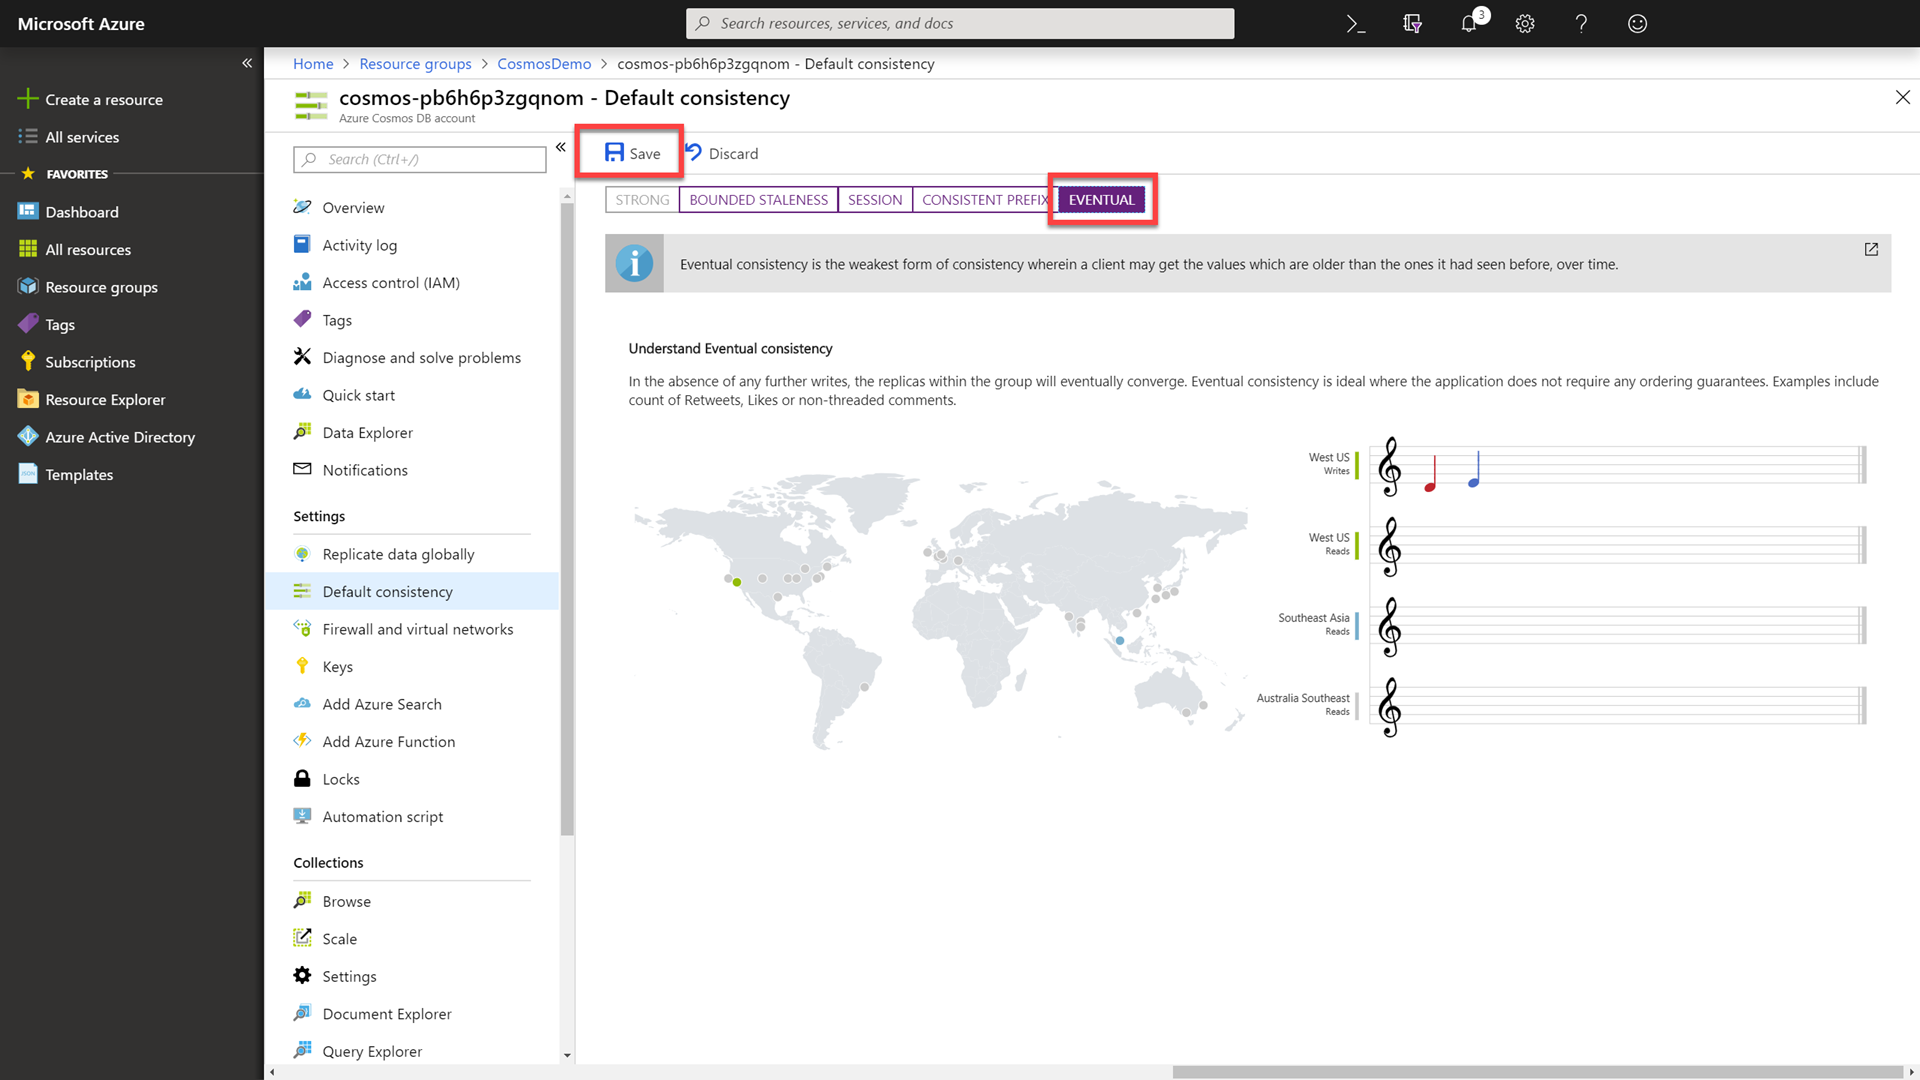This screenshot has height=1080, width=1920.
Task: Open the Firewall and virtual networks settings
Action: click(418, 628)
